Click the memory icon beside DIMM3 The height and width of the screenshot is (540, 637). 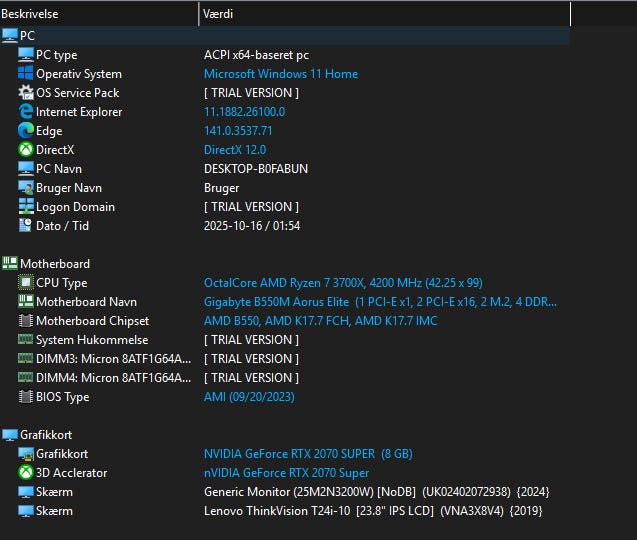tap(26, 358)
